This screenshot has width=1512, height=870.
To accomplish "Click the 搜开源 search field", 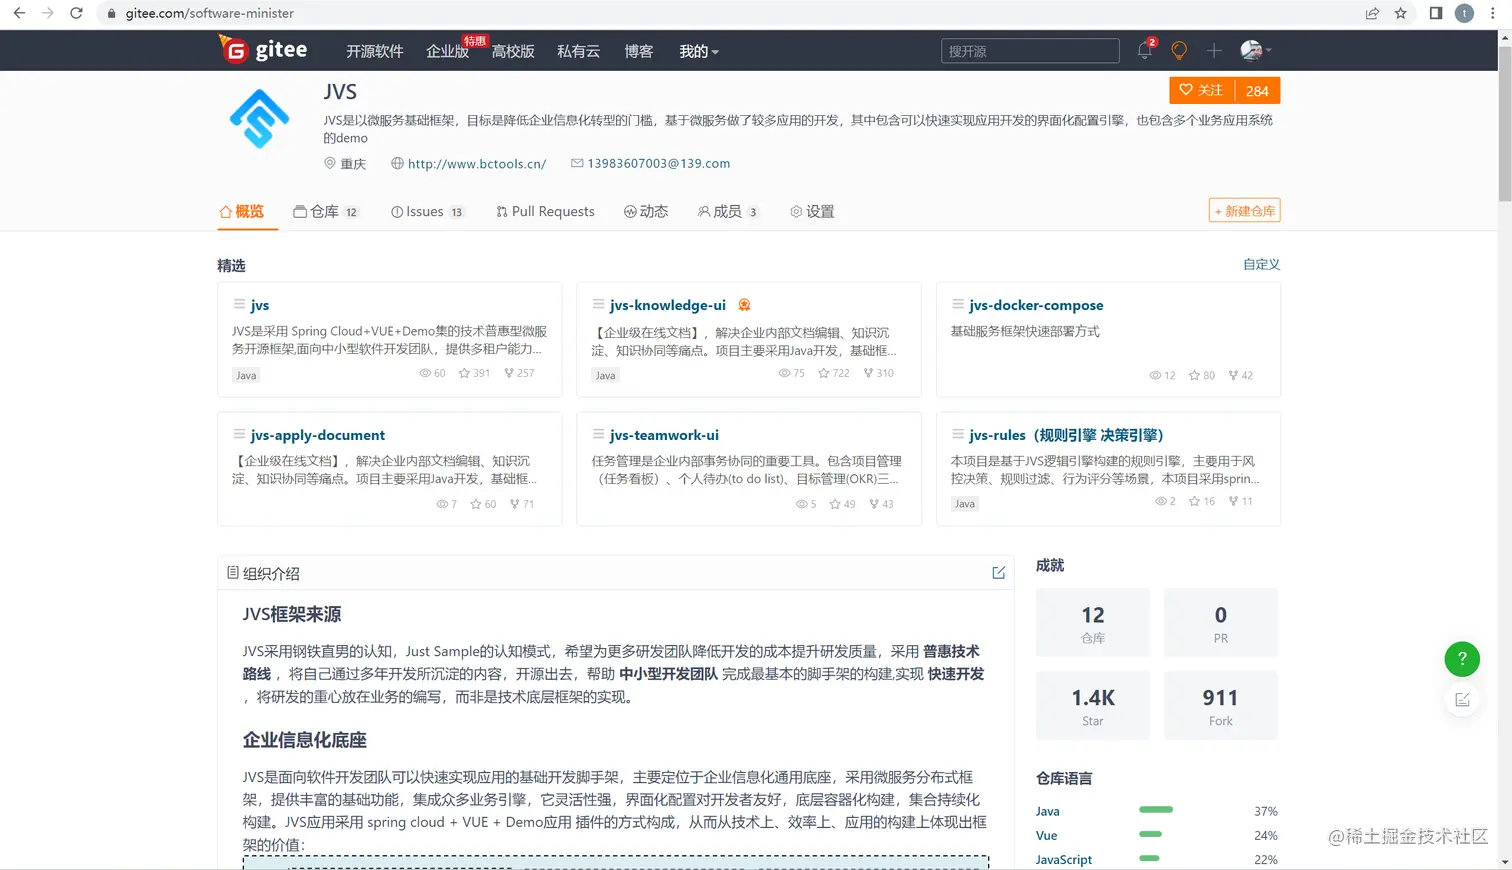I will click(x=1030, y=51).
